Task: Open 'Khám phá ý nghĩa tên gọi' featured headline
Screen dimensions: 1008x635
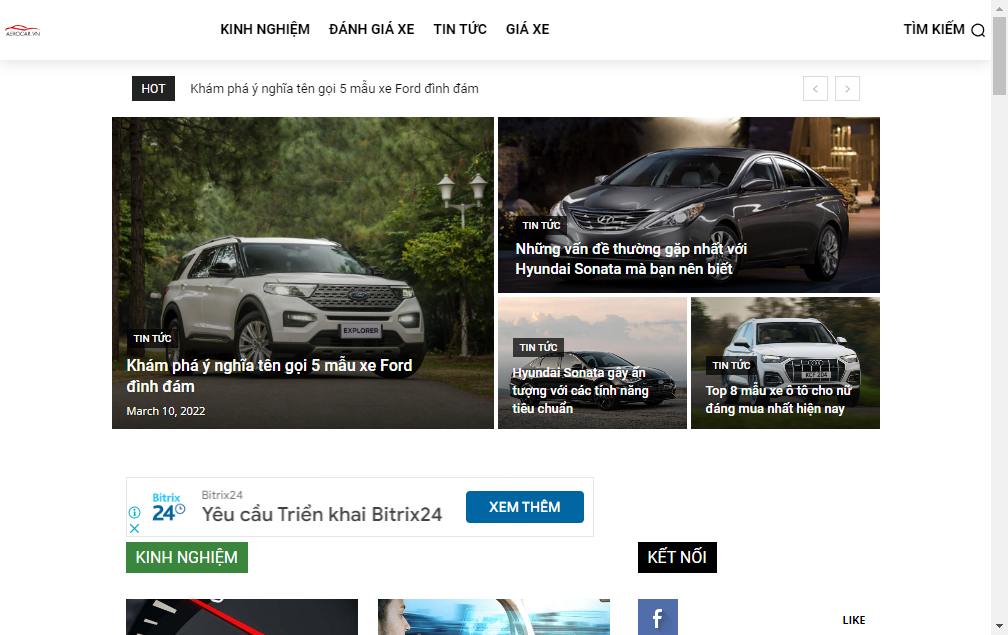Action: click(269, 376)
